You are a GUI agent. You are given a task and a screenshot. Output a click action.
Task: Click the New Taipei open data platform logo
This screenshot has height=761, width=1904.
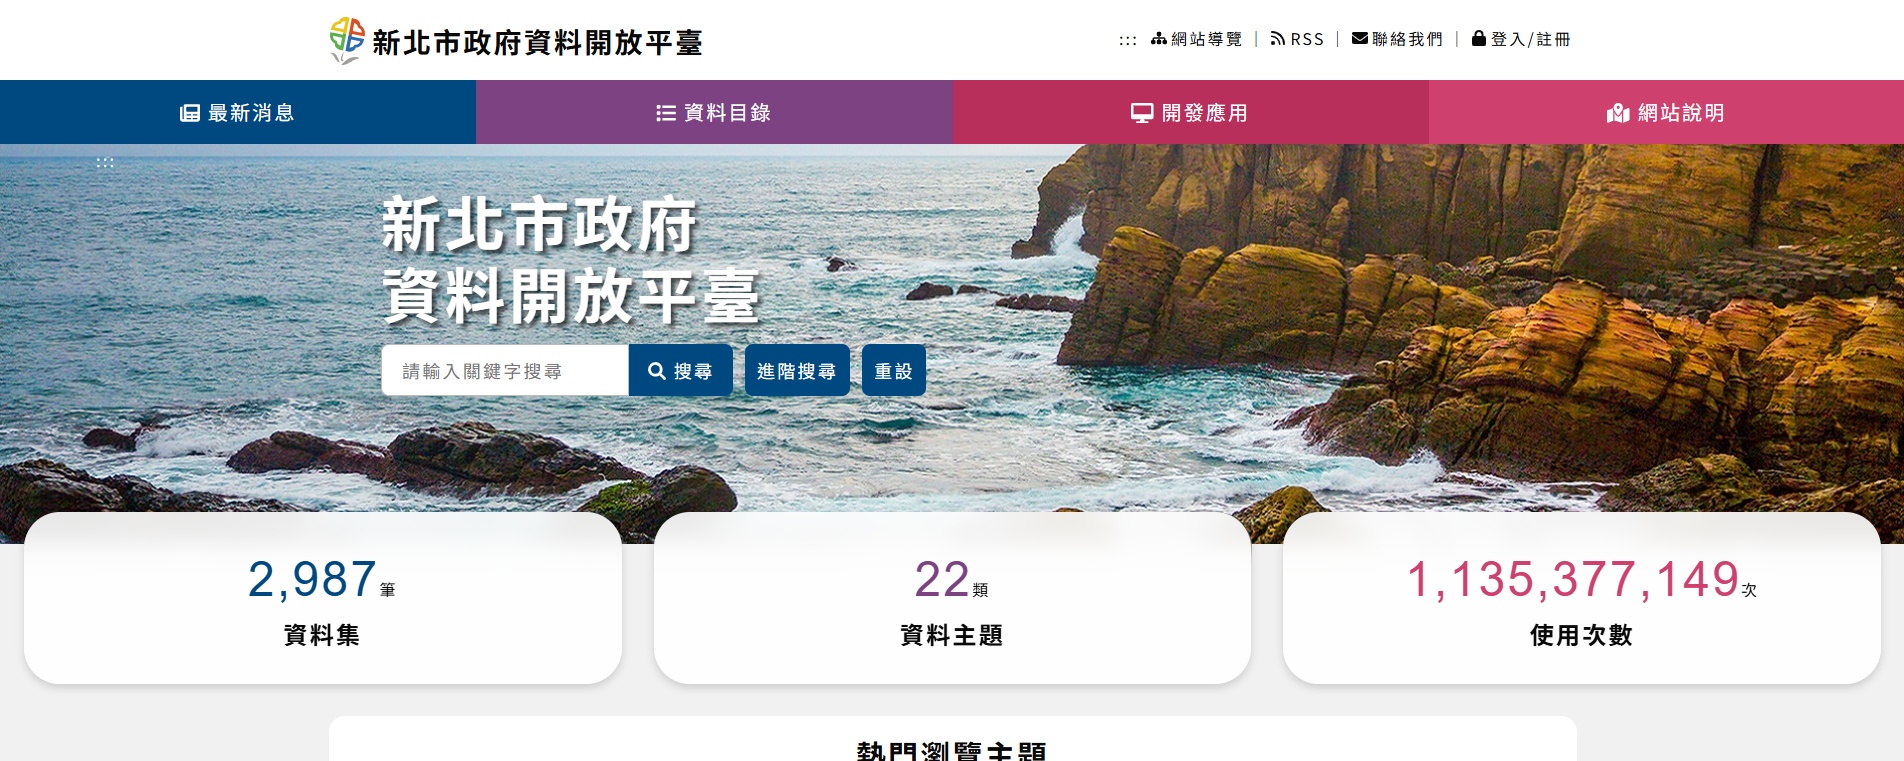[516, 41]
